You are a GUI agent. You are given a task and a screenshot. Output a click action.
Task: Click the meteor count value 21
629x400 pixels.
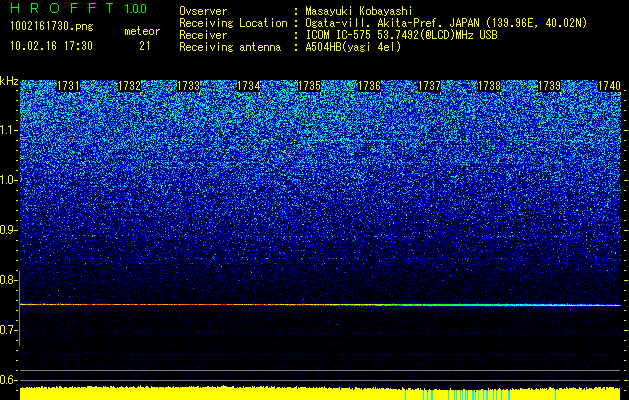tap(144, 46)
